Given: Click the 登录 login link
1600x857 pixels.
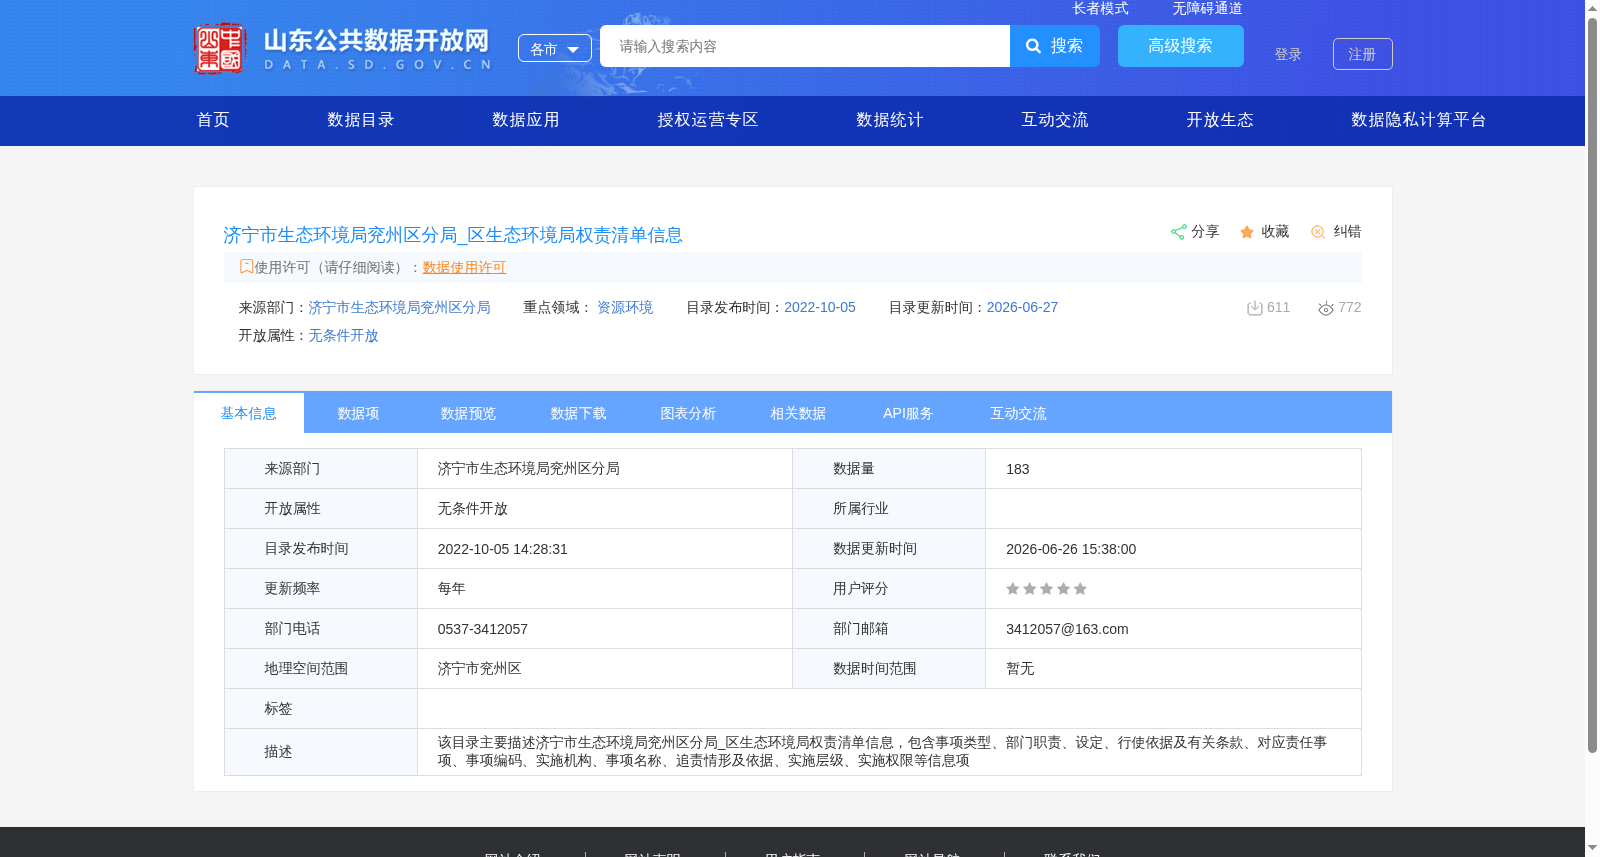Looking at the screenshot, I should pos(1288,54).
